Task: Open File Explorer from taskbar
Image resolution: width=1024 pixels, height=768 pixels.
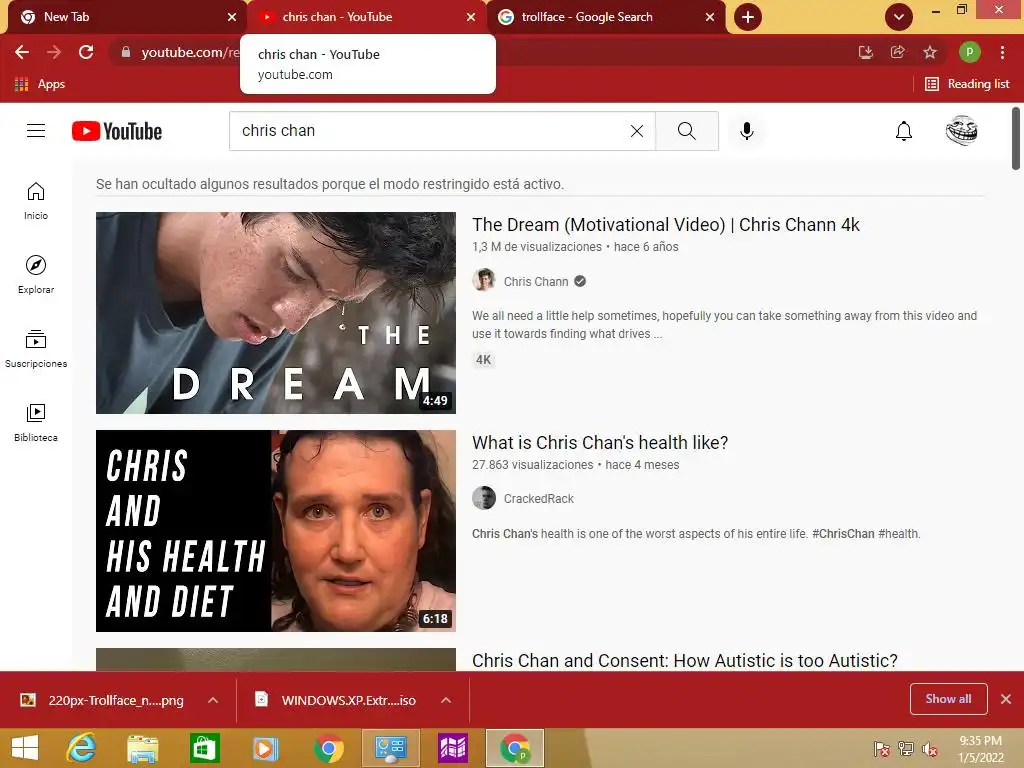Action: 142,748
